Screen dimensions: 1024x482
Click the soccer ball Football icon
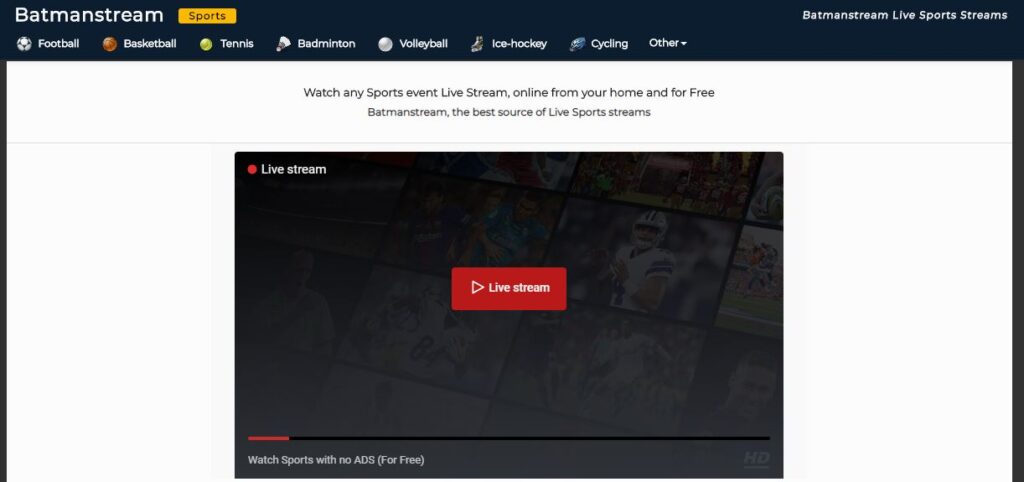point(24,44)
